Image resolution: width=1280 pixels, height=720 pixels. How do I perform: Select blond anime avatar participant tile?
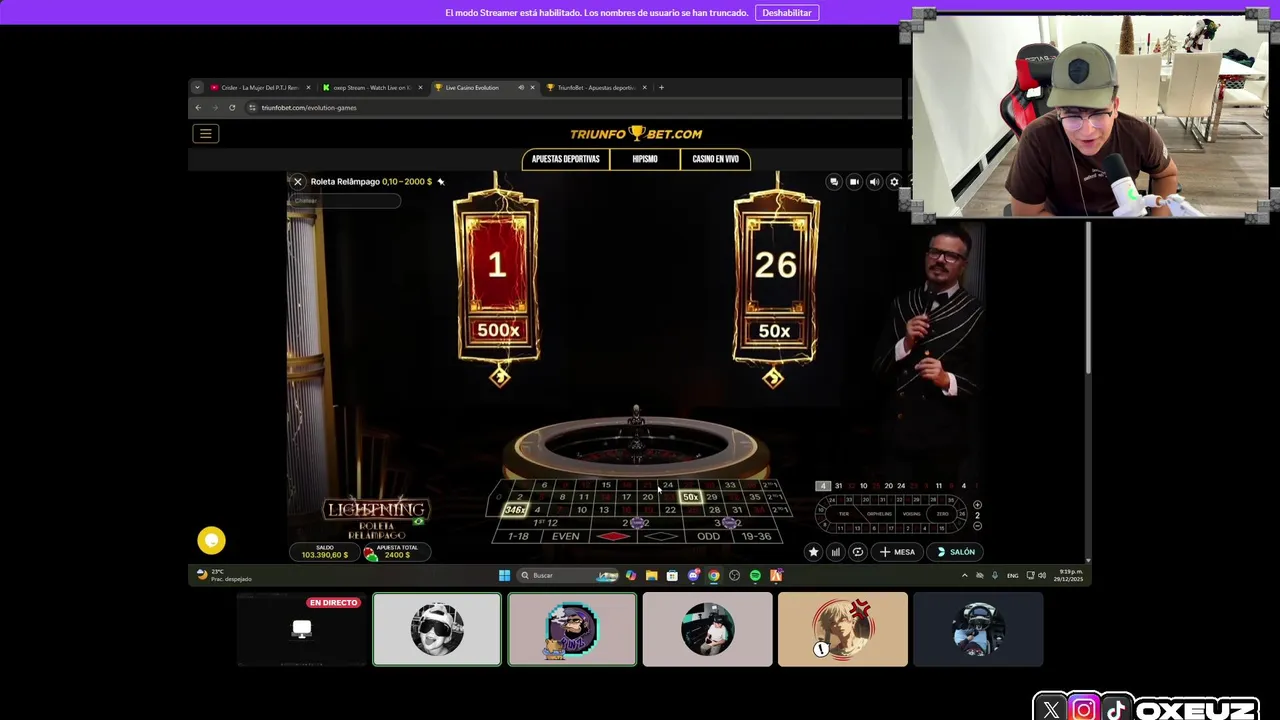tap(843, 629)
